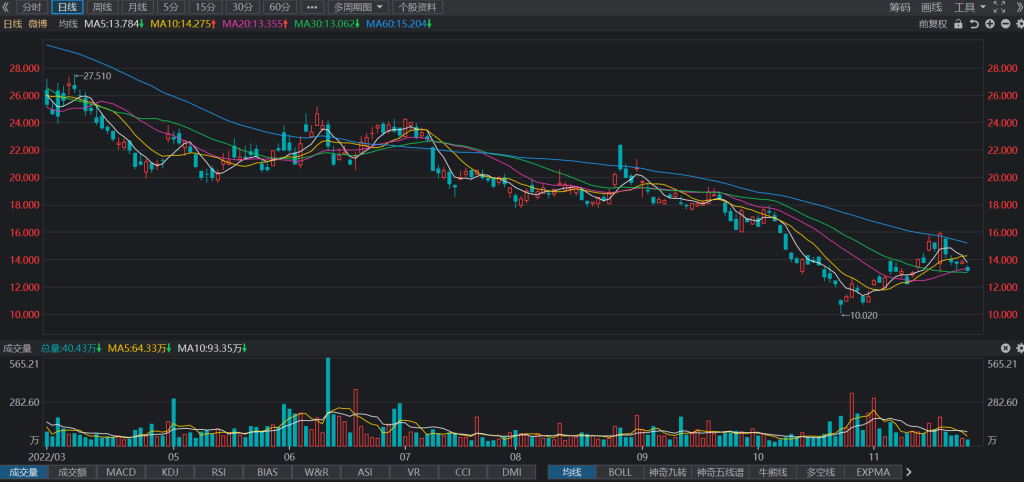
Task: Open the 筹码 chip distribution panel
Action: coord(899,7)
